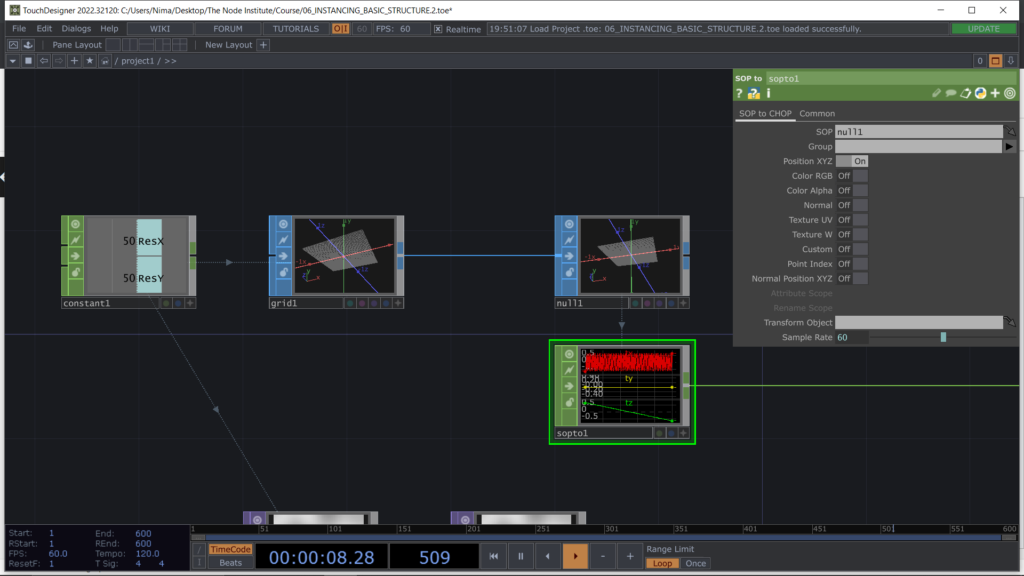Screen dimensions: 1024x576
Task: Toggle Position XYZ switch
Action: coord(852,161)
